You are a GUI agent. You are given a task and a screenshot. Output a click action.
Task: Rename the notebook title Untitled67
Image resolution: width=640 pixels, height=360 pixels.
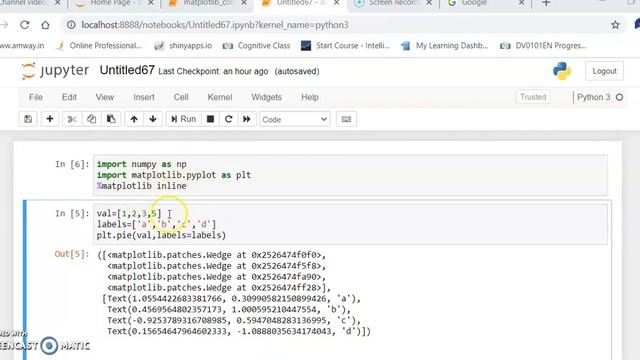click(127, 70)
